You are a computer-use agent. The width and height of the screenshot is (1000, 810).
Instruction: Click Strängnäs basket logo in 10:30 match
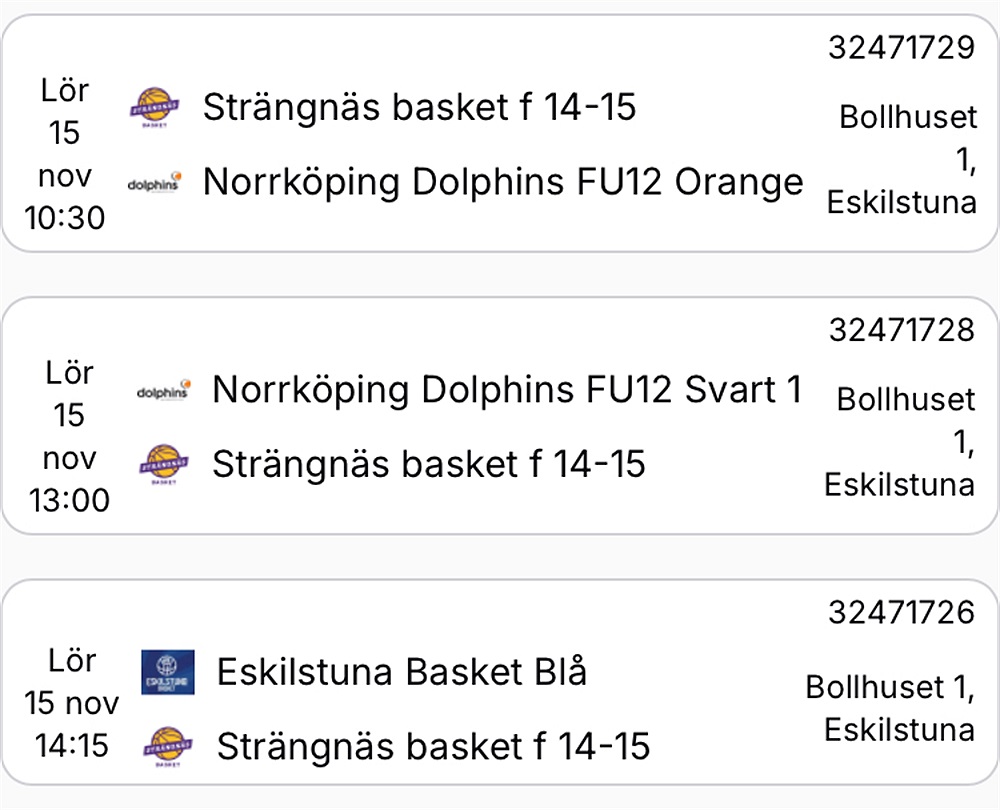click(154, 107)
